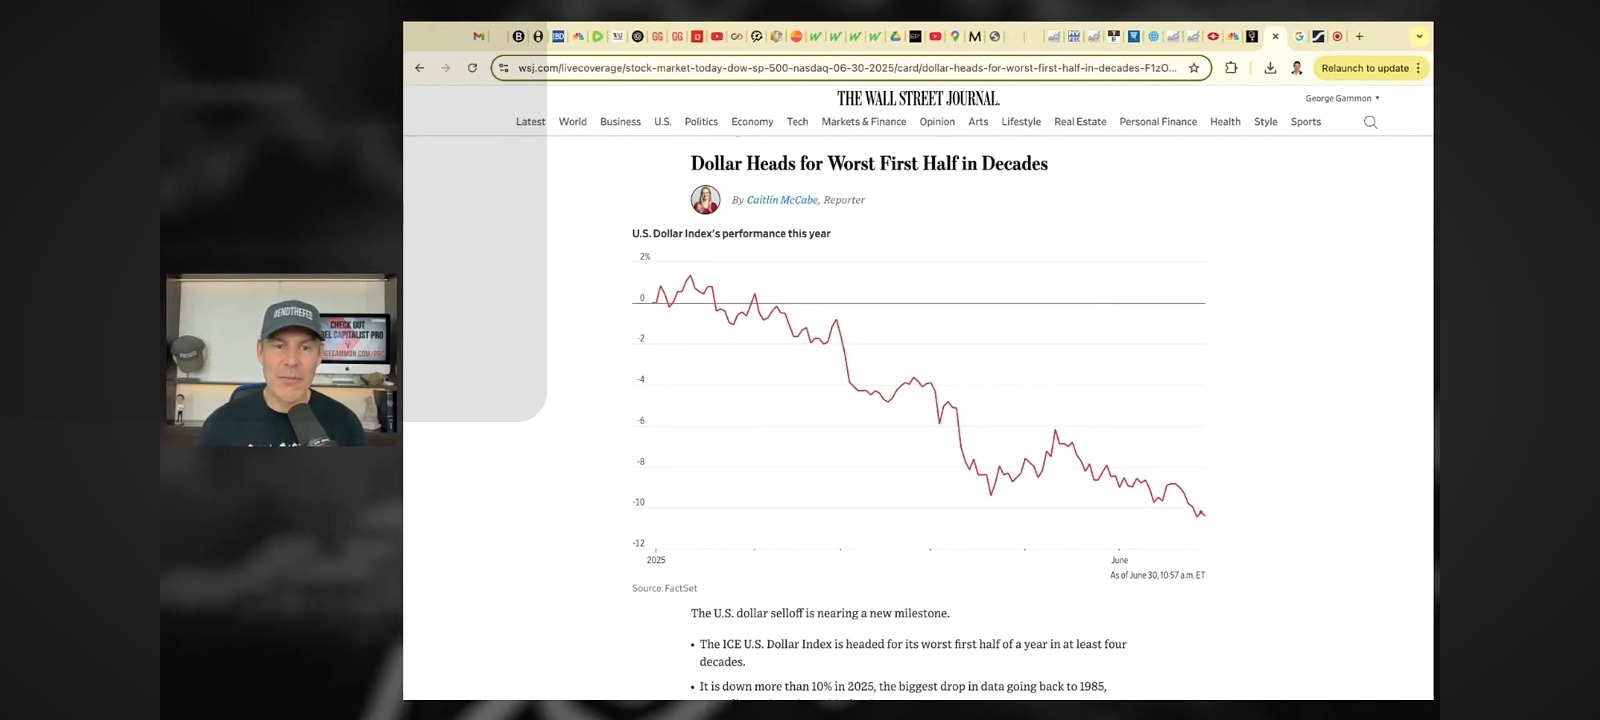Screen dimensions: 1600x720
Task: Open the Business section
Action: [620, 122]
